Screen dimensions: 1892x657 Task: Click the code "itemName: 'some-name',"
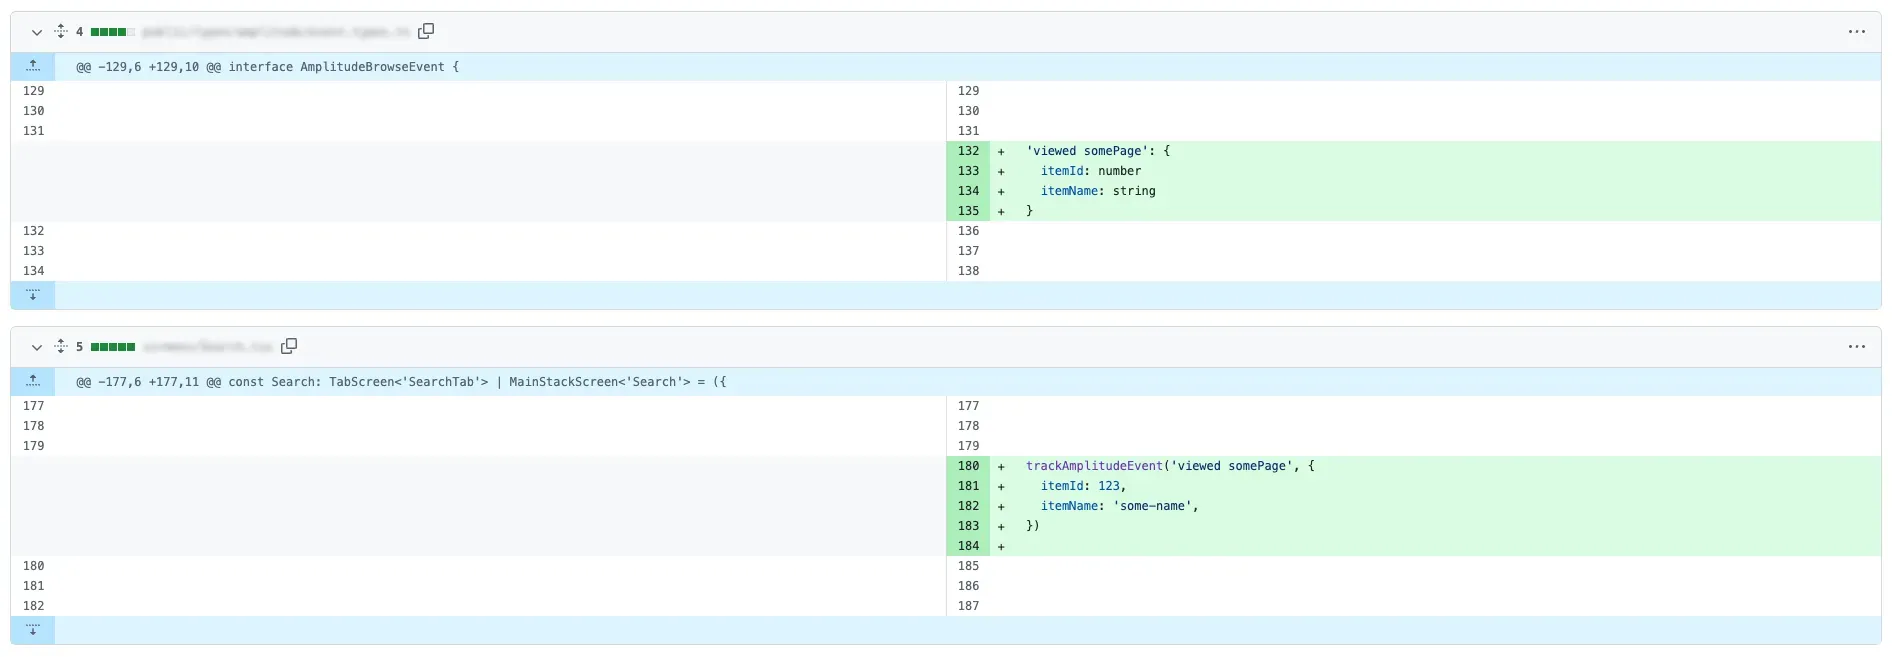pyautogui.click(x=1119, y=506)
